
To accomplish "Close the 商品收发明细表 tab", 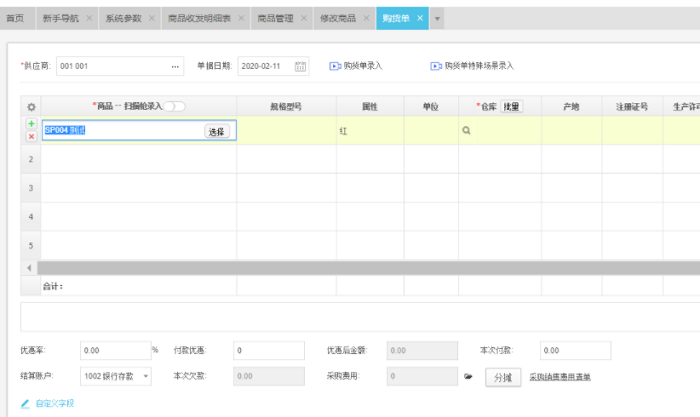I will [x=241, y=18].
